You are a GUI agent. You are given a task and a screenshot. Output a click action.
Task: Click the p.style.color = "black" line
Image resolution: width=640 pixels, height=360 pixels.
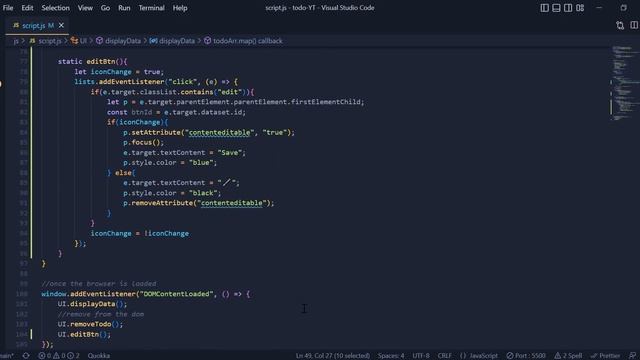click(x=172, y=193)
